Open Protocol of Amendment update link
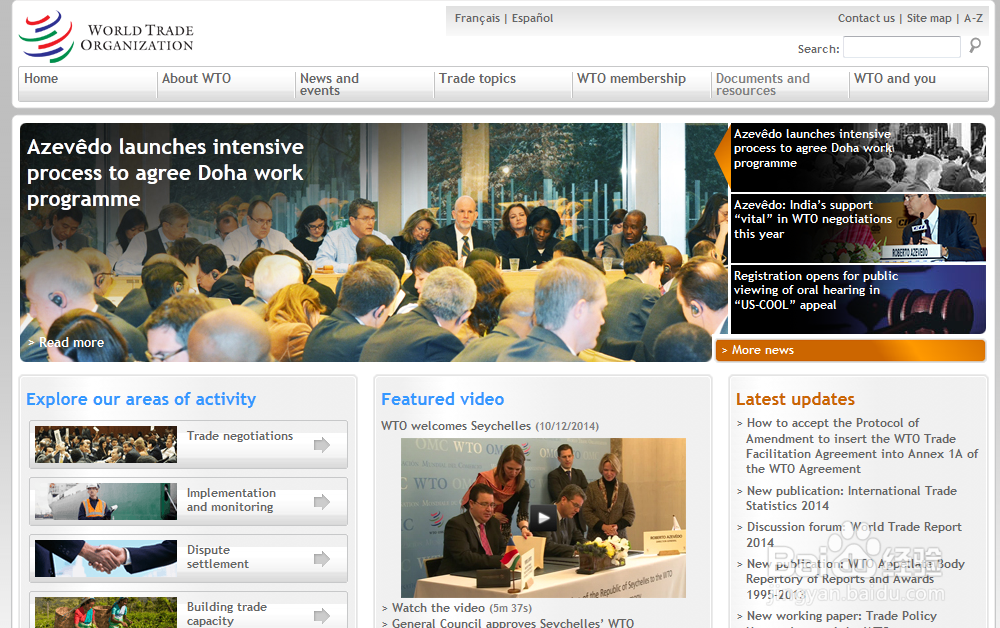Screen dimensions: 1000x628 [x=862, y=446]
